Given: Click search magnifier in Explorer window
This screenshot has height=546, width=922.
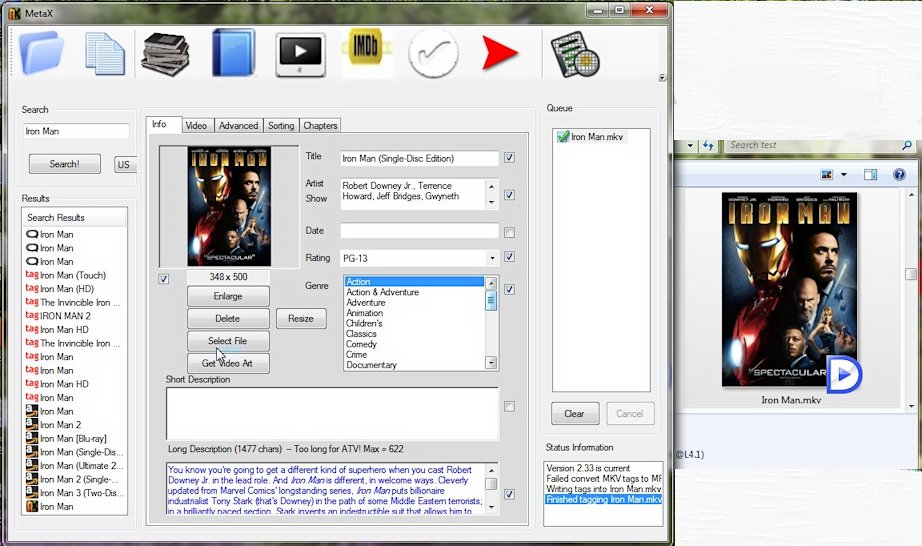Looking at the screenshot, I should coord(907,145).
